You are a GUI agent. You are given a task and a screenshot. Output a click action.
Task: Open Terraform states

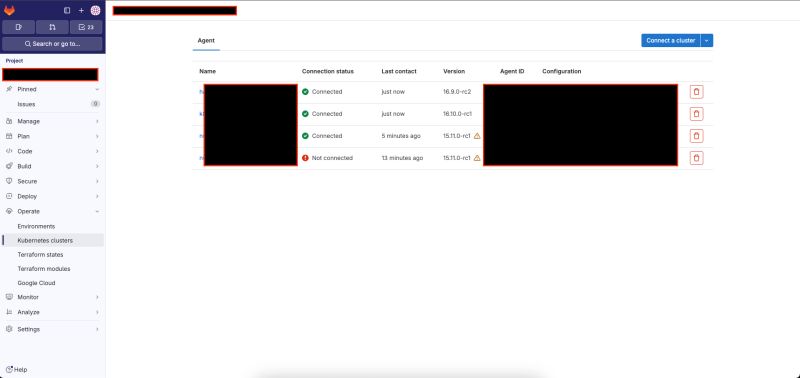(x=52, y=255)
